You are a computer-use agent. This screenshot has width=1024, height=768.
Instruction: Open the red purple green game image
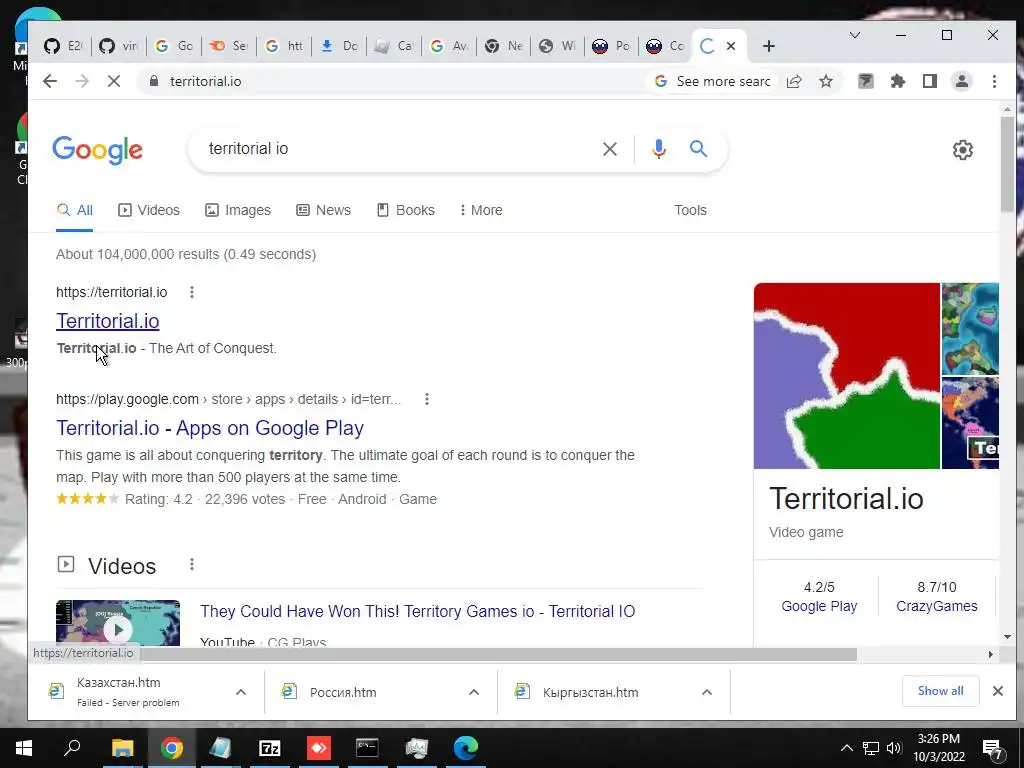(x=846, y=376)
